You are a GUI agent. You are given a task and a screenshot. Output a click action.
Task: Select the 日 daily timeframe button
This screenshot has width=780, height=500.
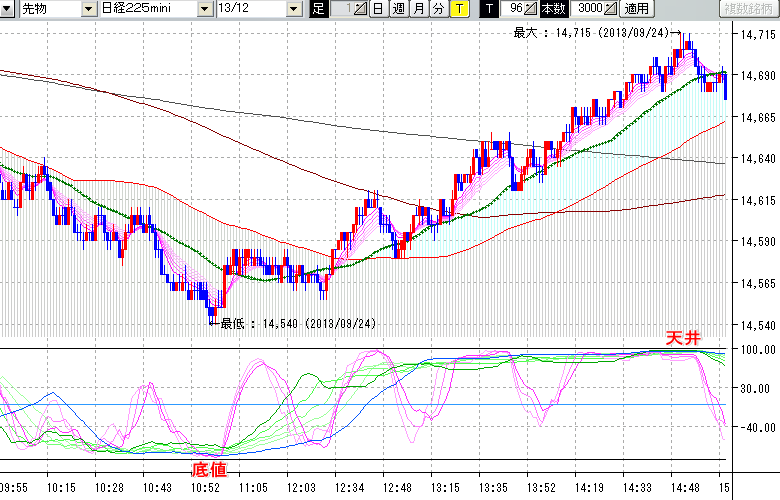(x=377, y=9)
